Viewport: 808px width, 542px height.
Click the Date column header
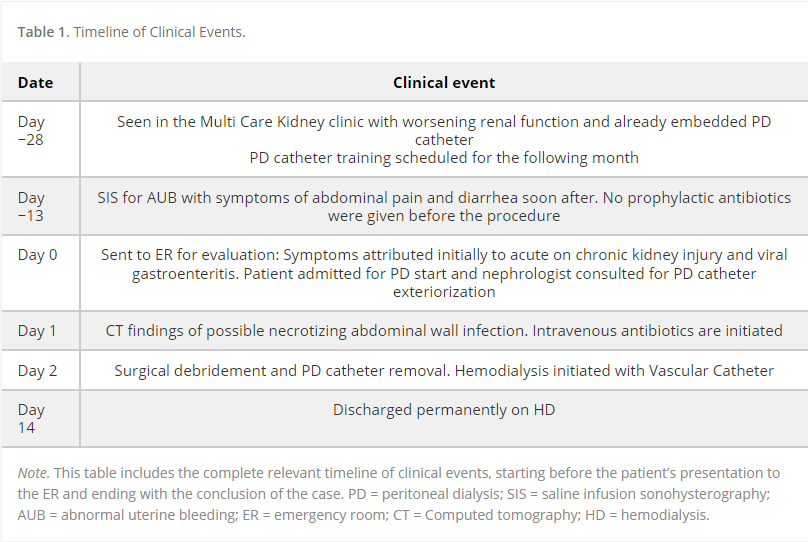click(36, 82)
